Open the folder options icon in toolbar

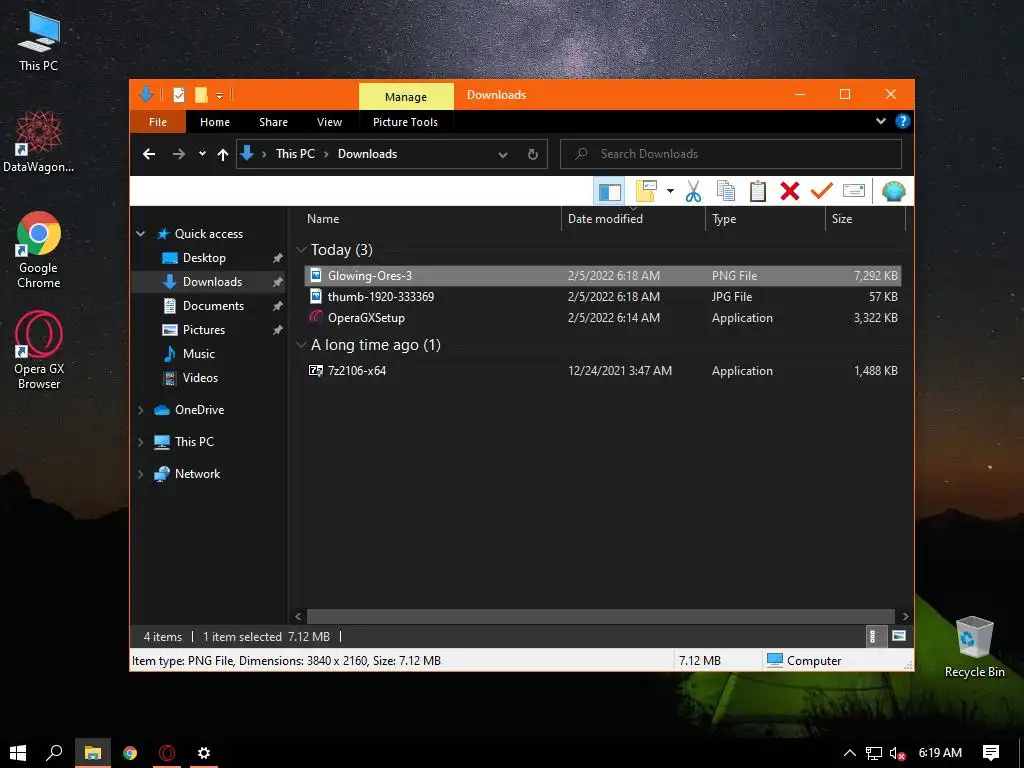(646, 191)
